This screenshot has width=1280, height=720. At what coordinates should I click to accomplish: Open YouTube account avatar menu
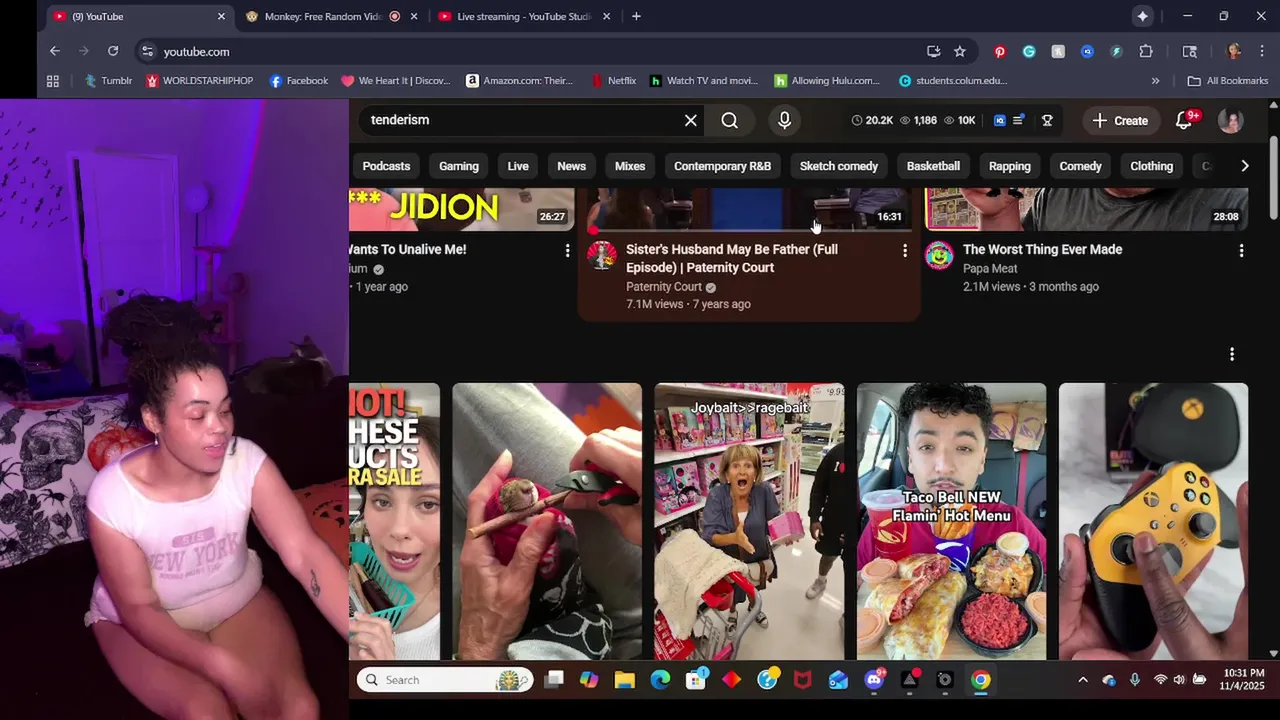[x=1230, y=120]
